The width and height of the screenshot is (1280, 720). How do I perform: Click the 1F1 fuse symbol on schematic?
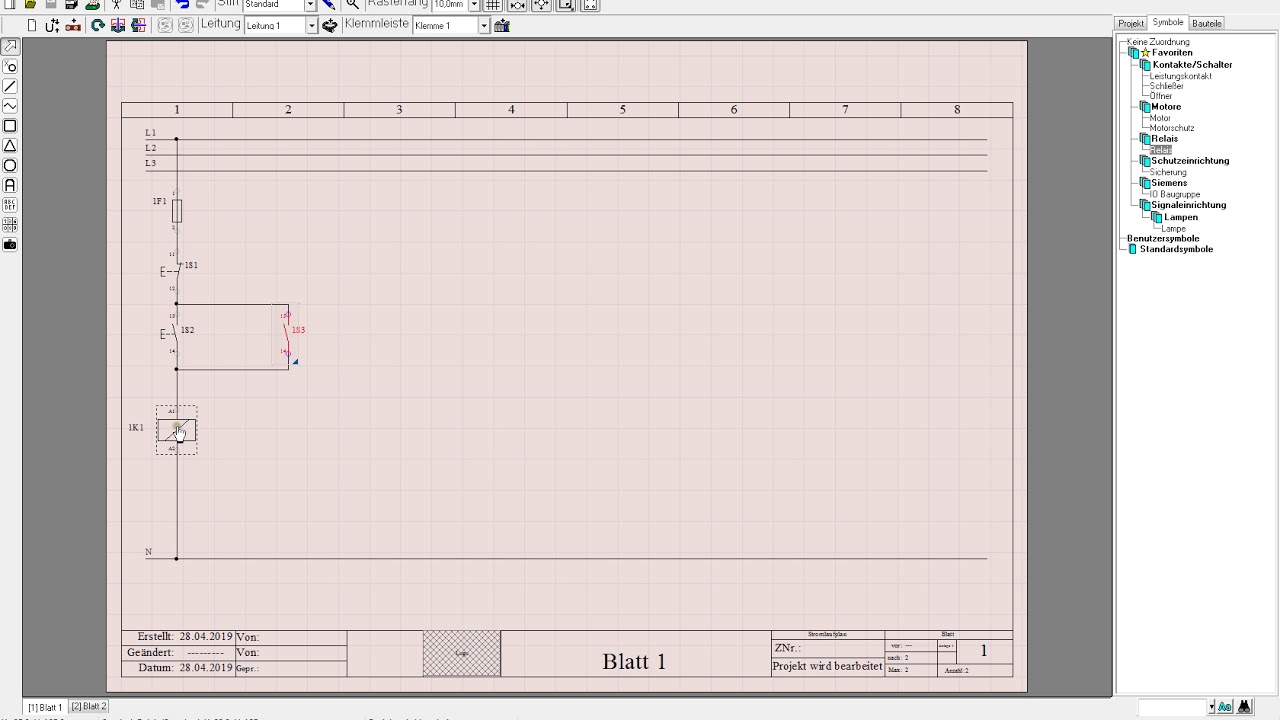[x=177, y=210]
